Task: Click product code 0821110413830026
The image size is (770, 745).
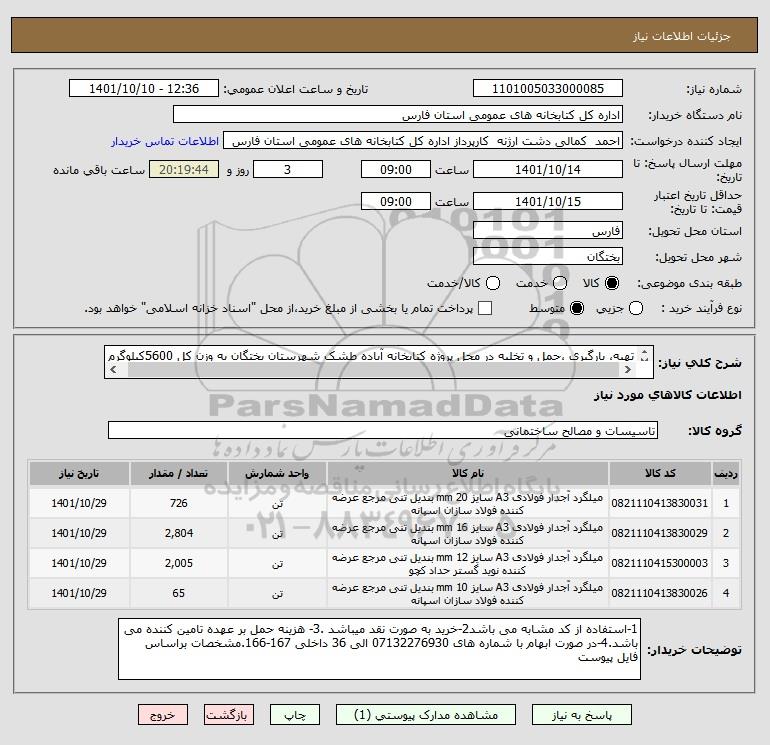Action: (x=660, y=593)
